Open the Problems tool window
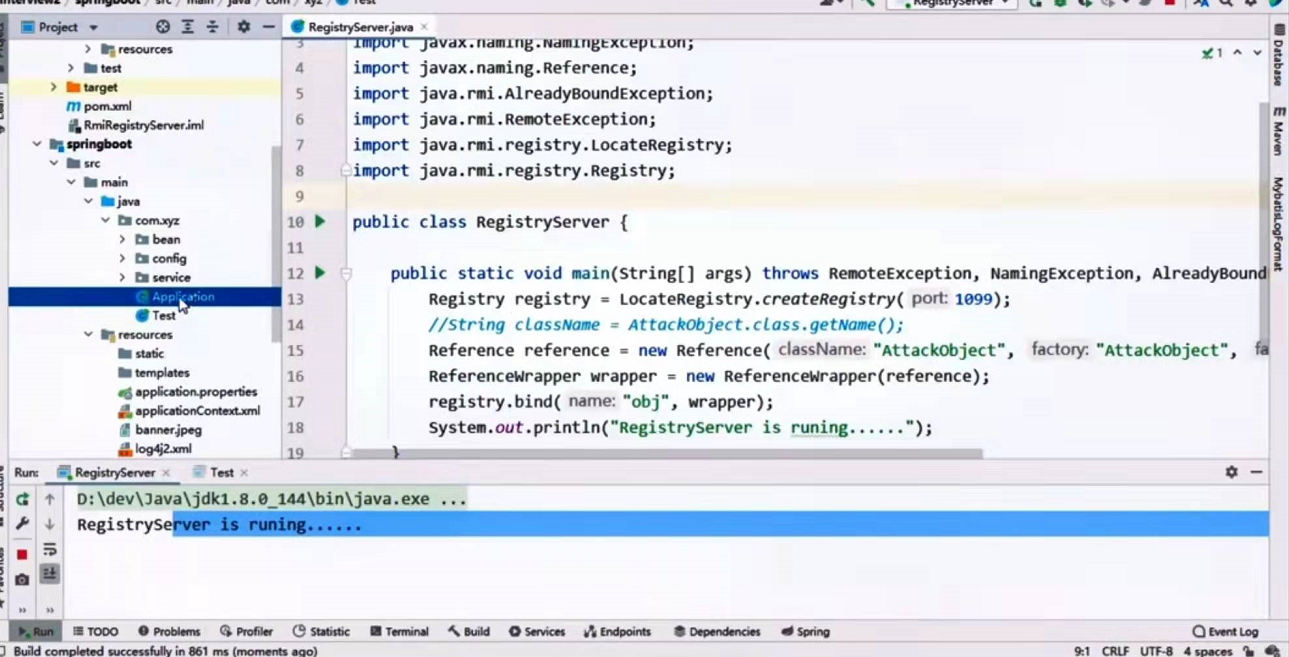 tap(169, 631)
